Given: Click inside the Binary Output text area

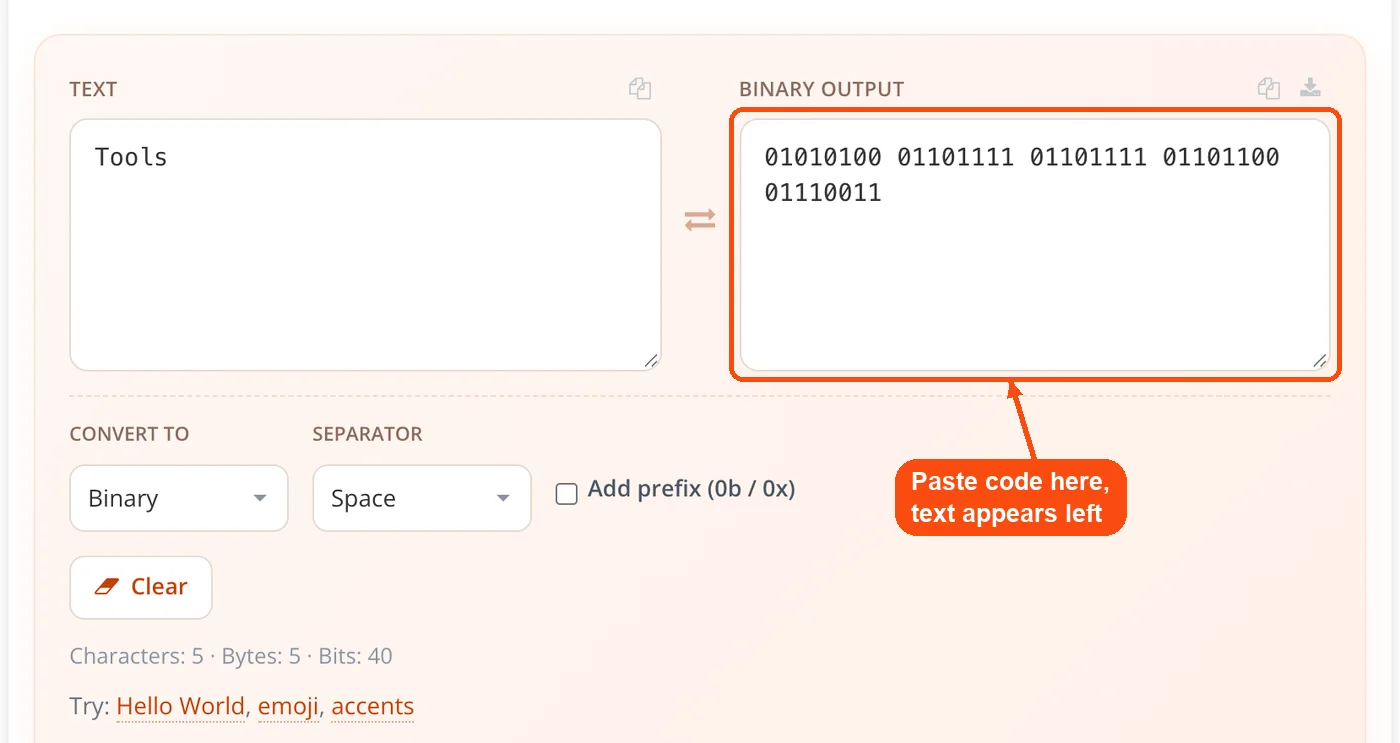Looking at the screenshot, I should 1035,245.
